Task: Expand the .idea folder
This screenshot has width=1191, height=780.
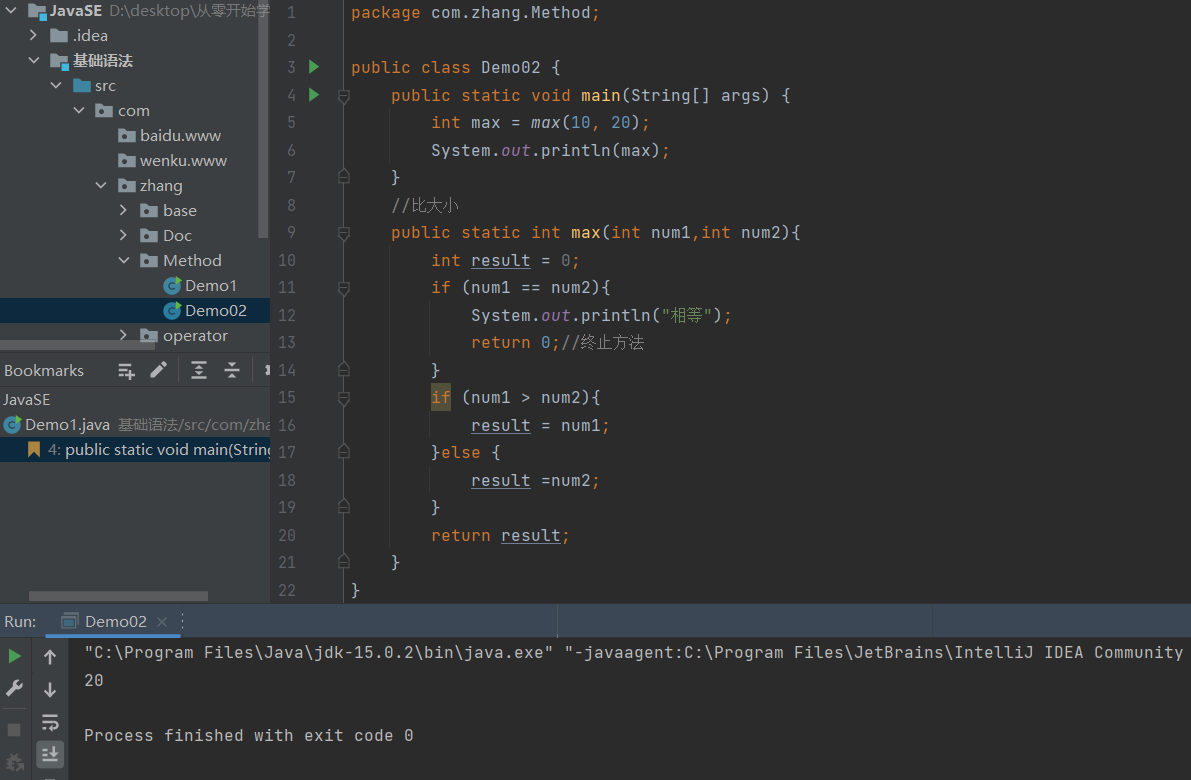Action: tap(33, 35)
